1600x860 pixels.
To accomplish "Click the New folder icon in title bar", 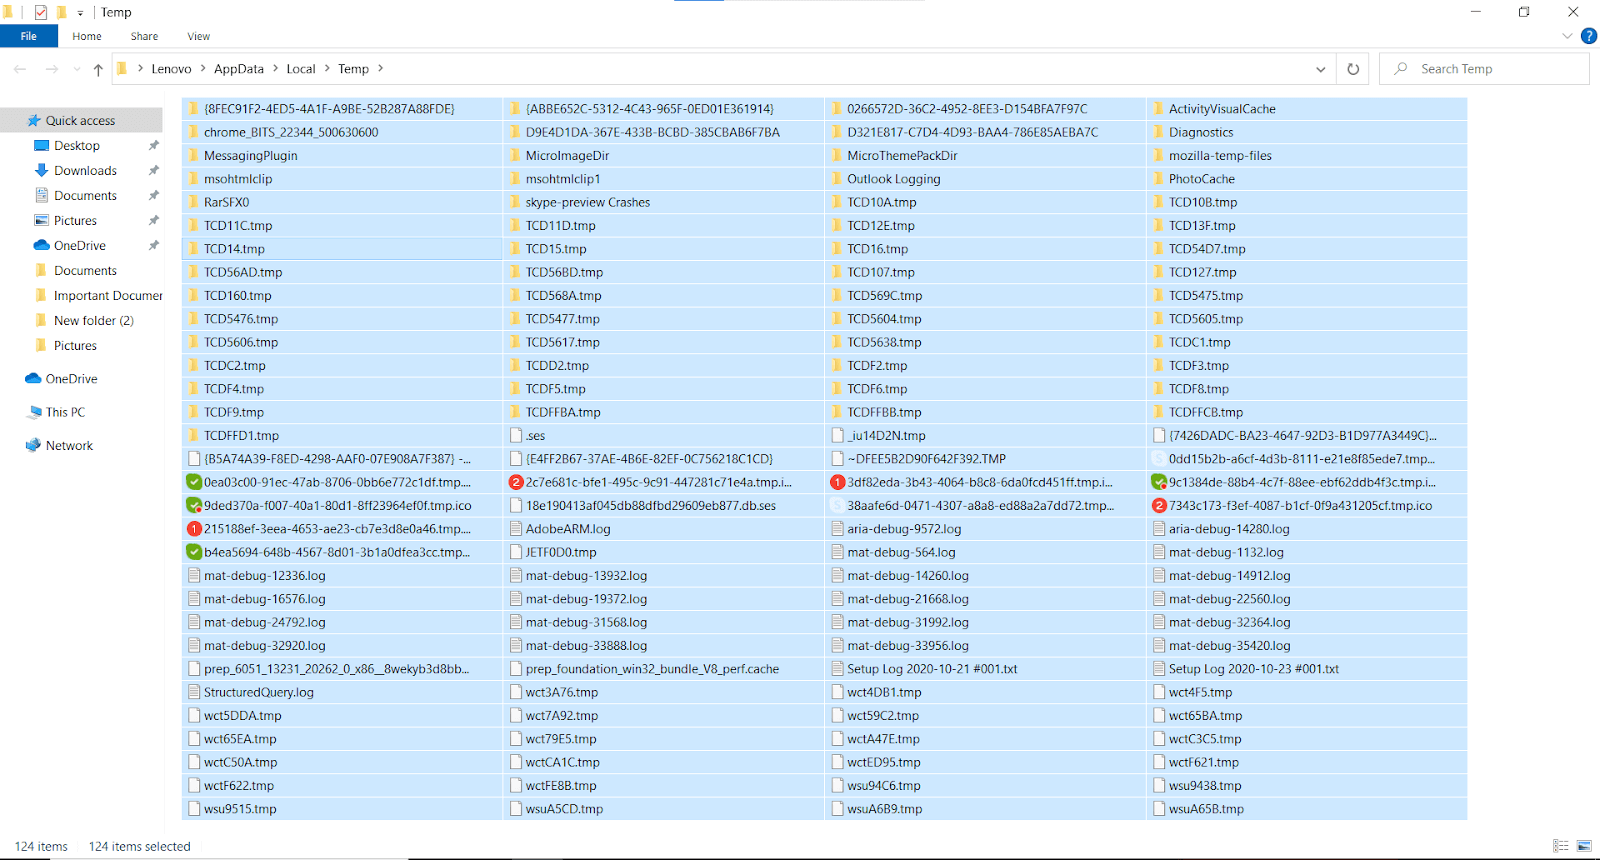I will pyautogui.click(x=61, y=12).
